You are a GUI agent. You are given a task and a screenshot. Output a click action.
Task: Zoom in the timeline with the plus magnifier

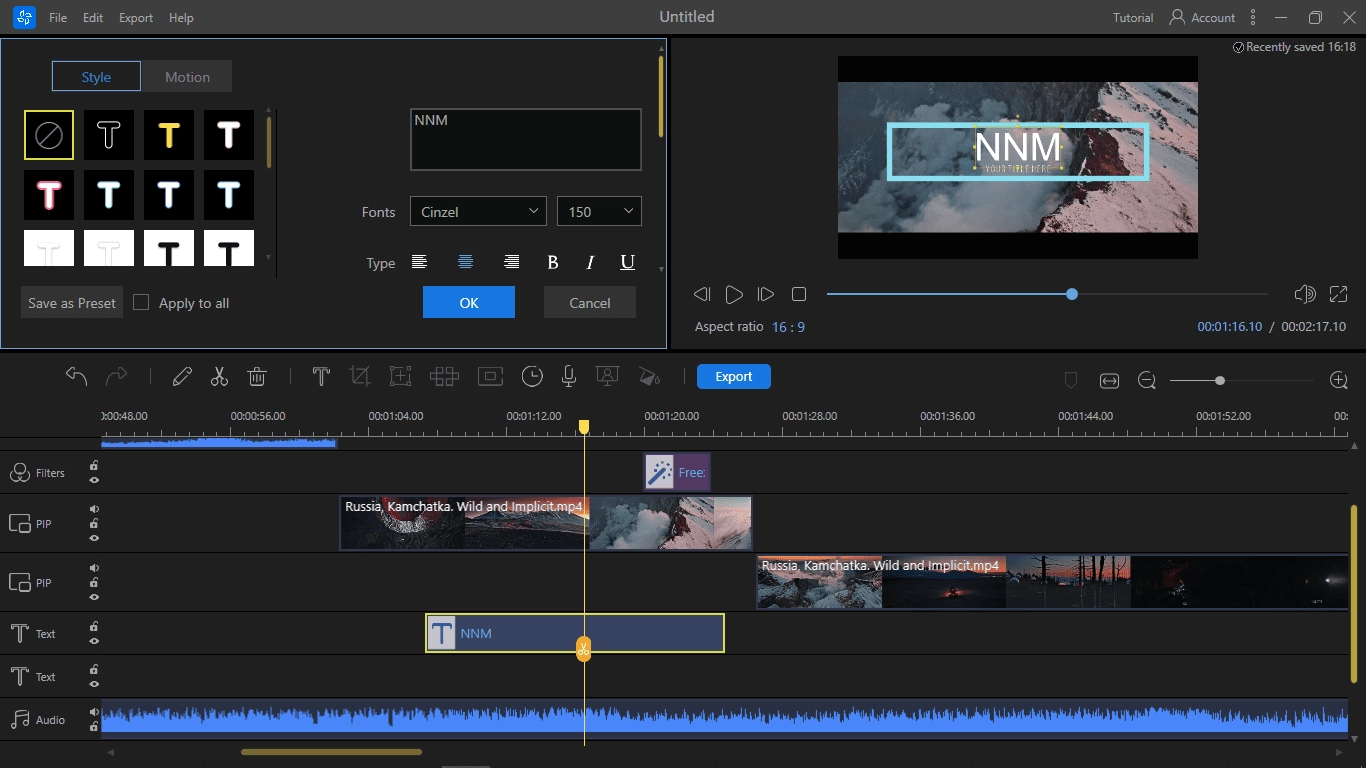(x=1339, y=380)
